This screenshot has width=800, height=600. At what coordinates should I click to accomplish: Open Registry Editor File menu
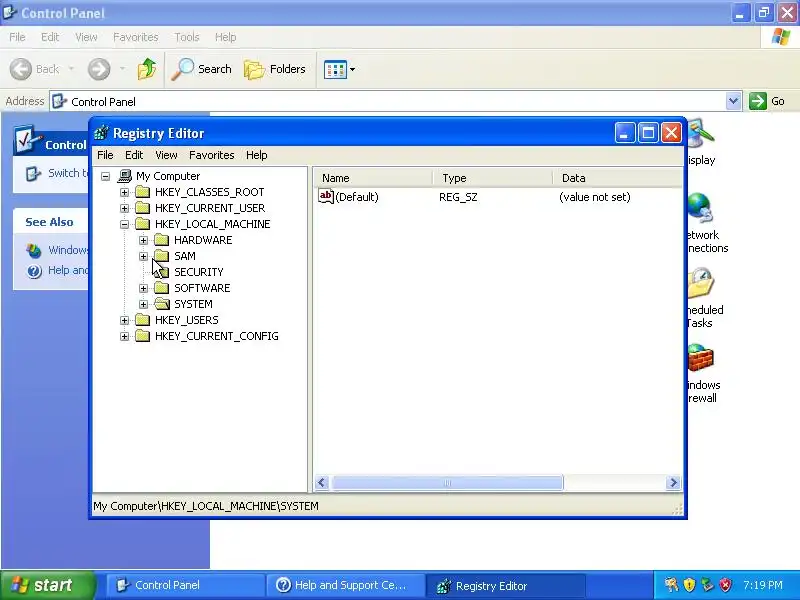click(105, 155)
